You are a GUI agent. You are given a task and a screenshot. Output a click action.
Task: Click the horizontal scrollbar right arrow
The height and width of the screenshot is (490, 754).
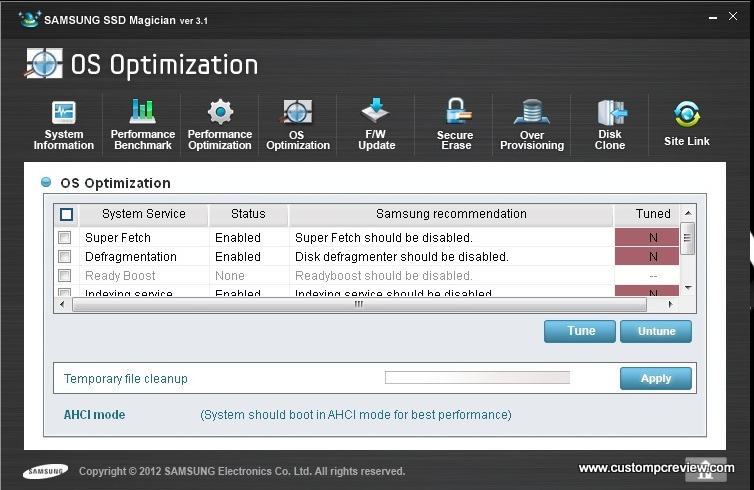pyautogui.click(x=670, y=304)
